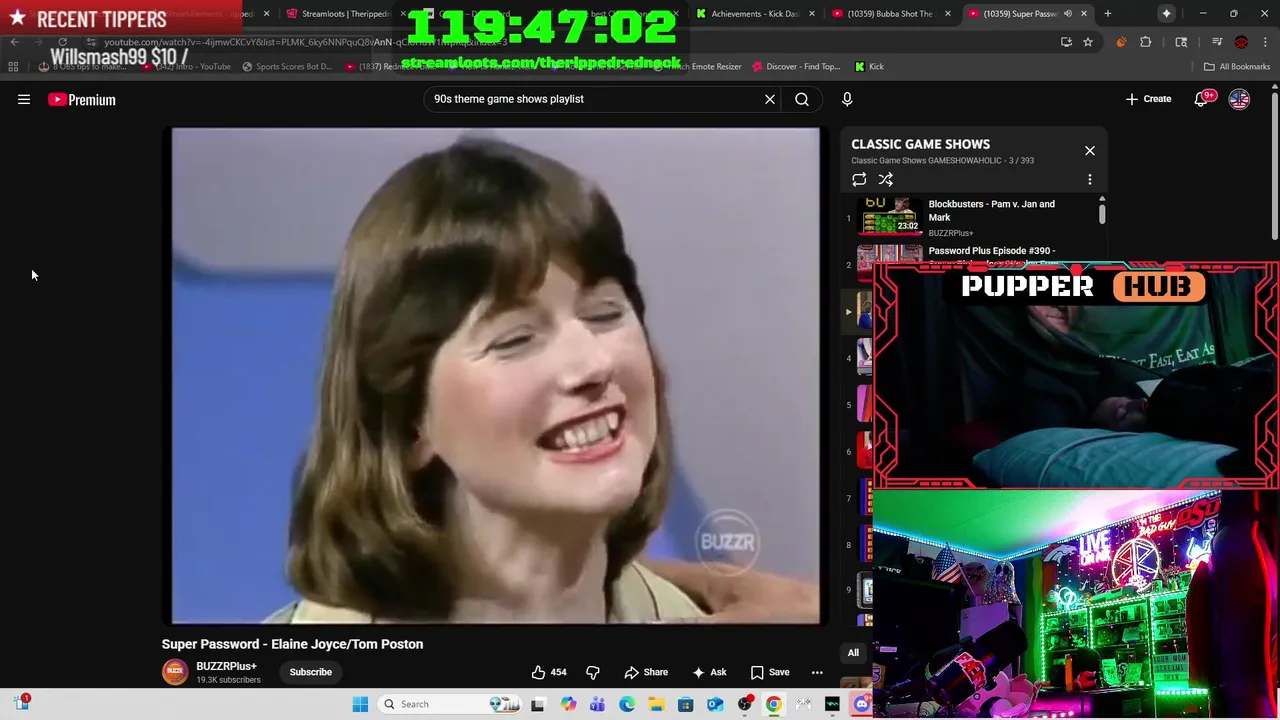Go to YouTube Premium home logo

[82, 99]
